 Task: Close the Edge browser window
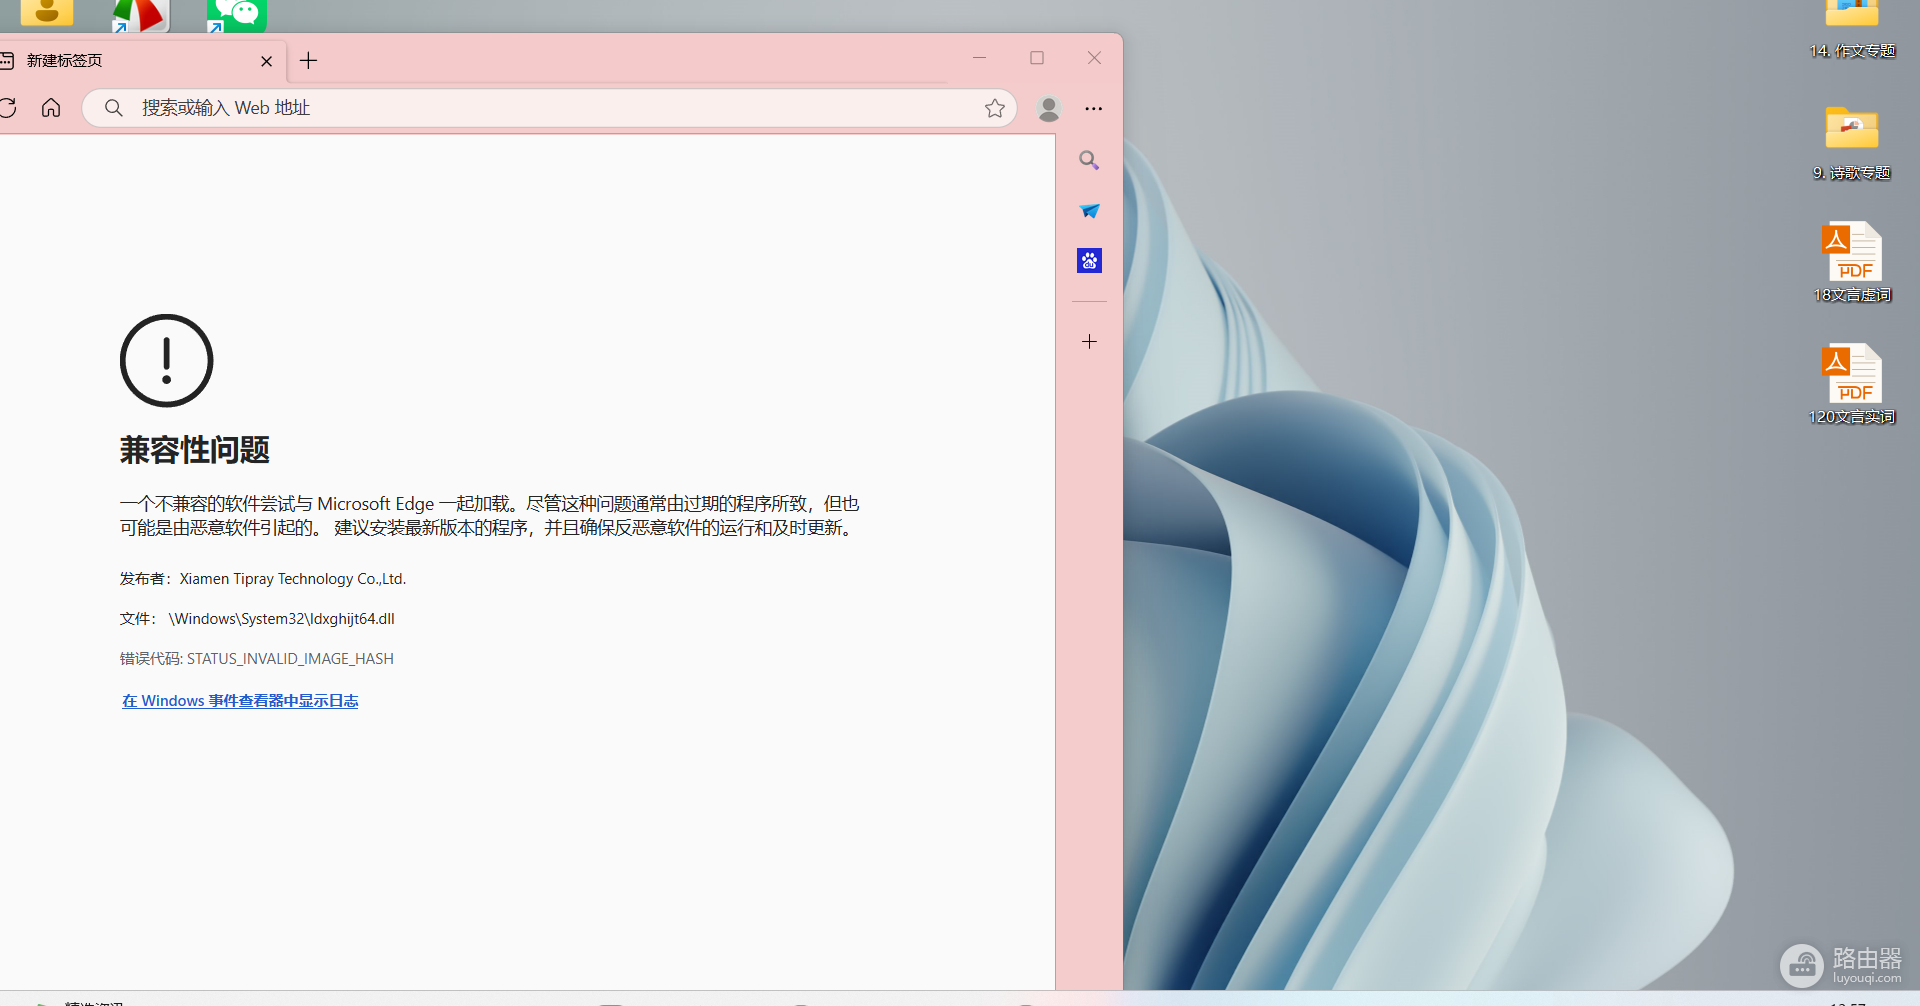[1094, 58]
